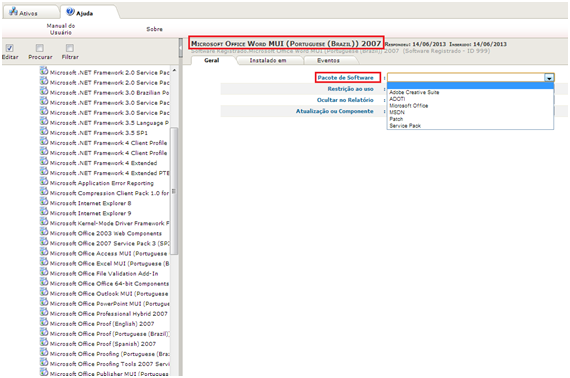Select Microsoft Office Proofing Tools 2007 row

click(x=109, y=364)
